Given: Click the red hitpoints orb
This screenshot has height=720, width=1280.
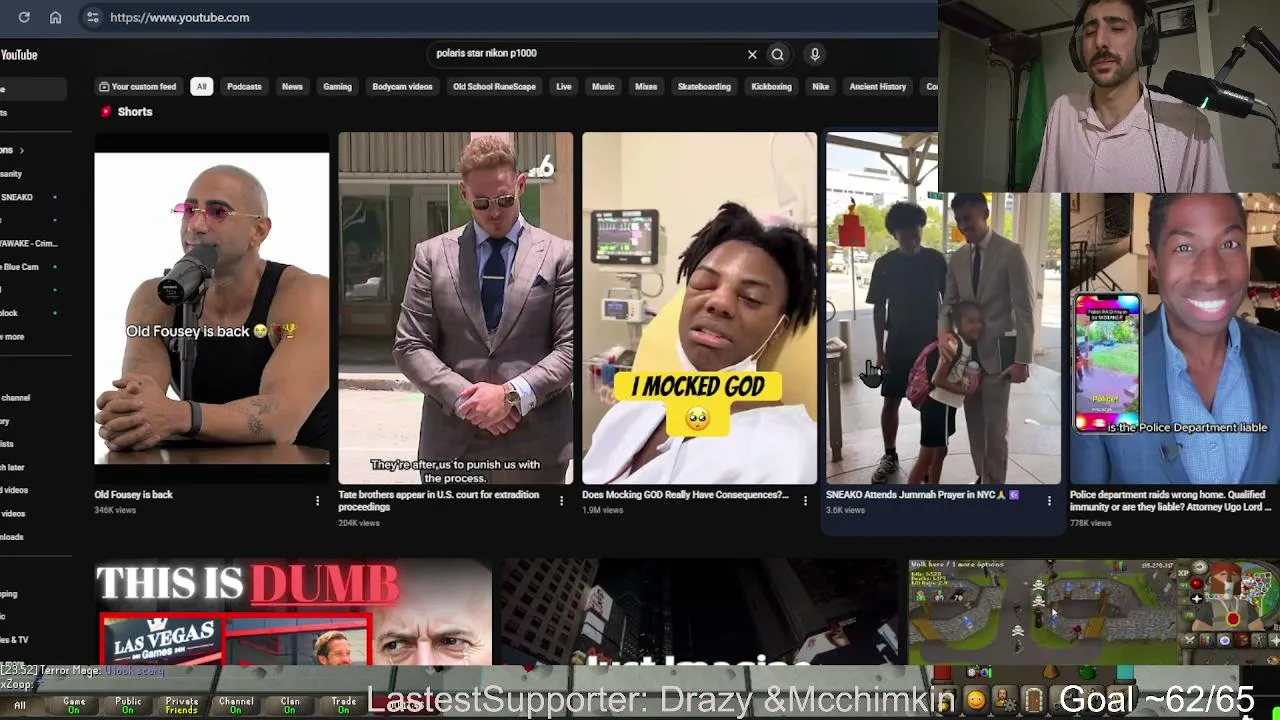Looking at the screenshot, I should tap(1197, 584).
